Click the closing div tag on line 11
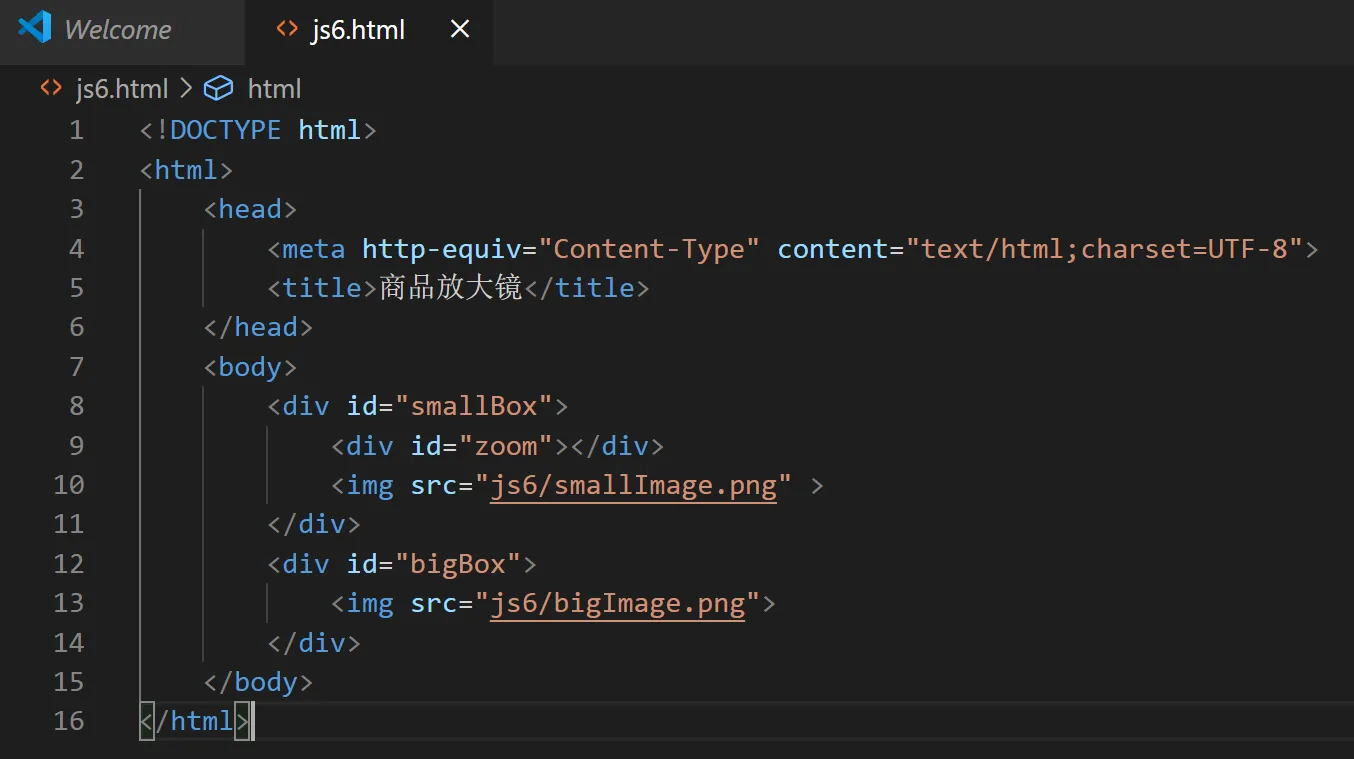This screenshot has height=759, width=1354. (x=314, y=525)
